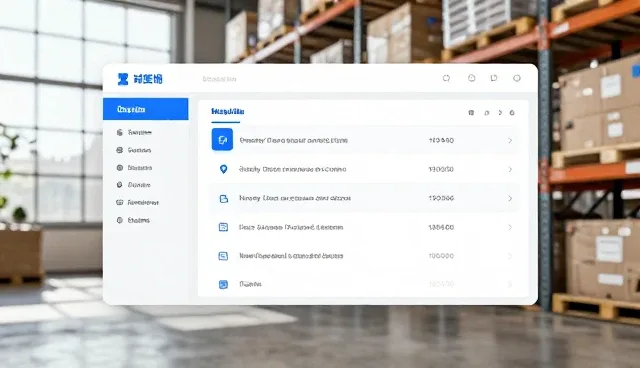Open the fifth sidebar item below the blue one
The width and height of the screenshot is (640, 368).
pyautogui.click(x=138, y=202)
